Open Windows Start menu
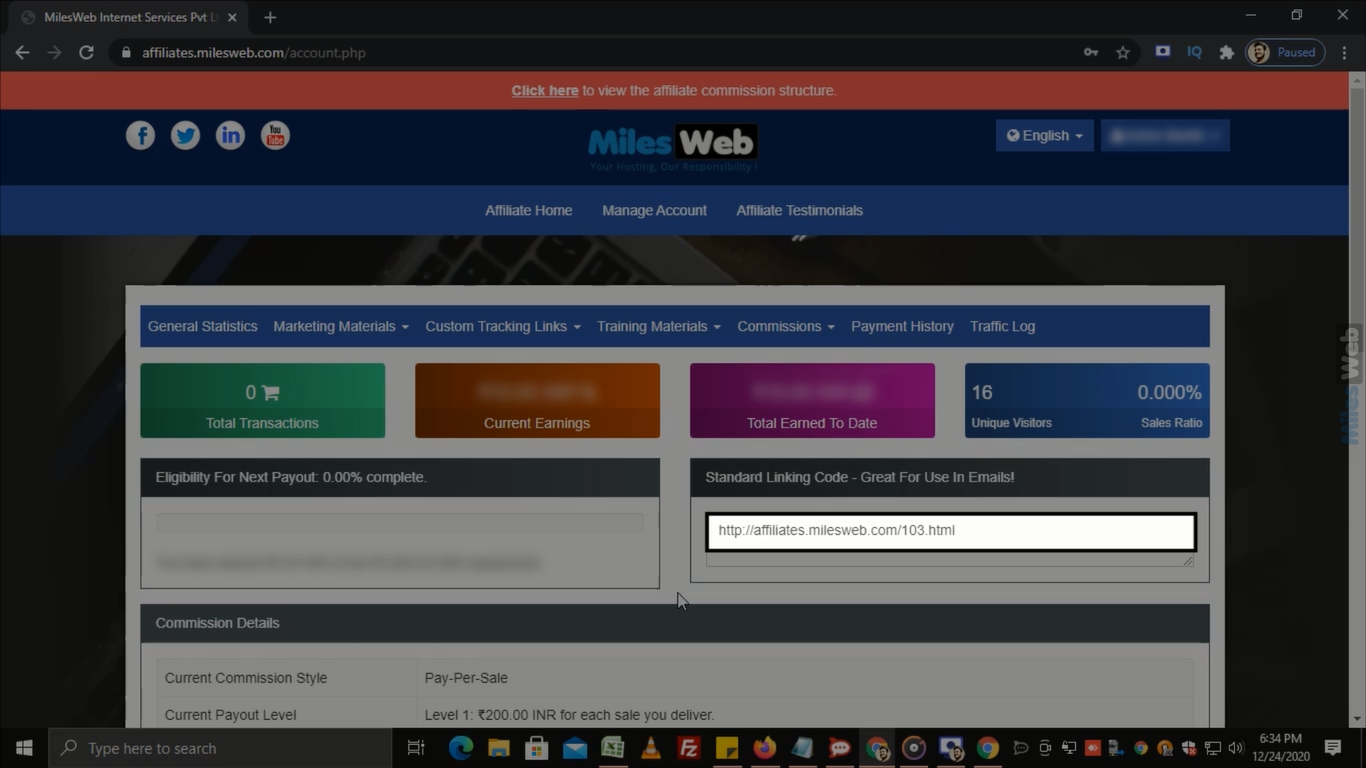This screenshot has width=1366, height=768. coord(24,748)
